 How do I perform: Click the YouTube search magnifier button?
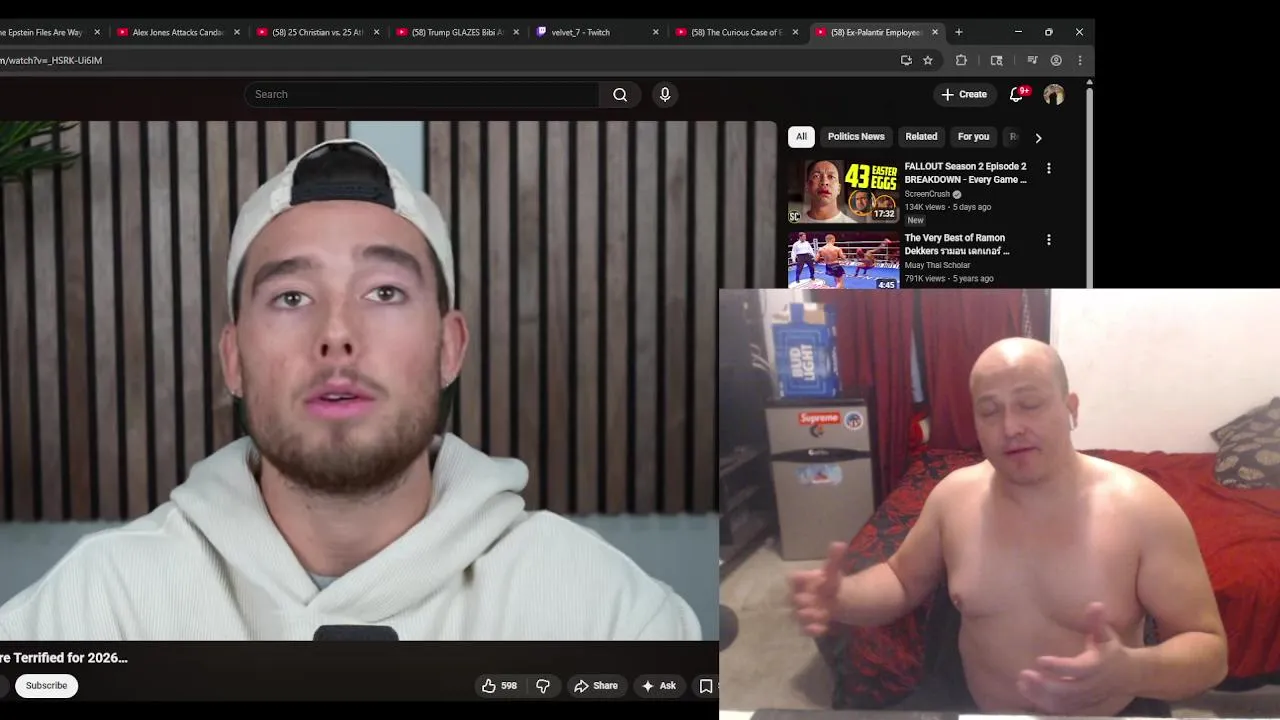620,94
